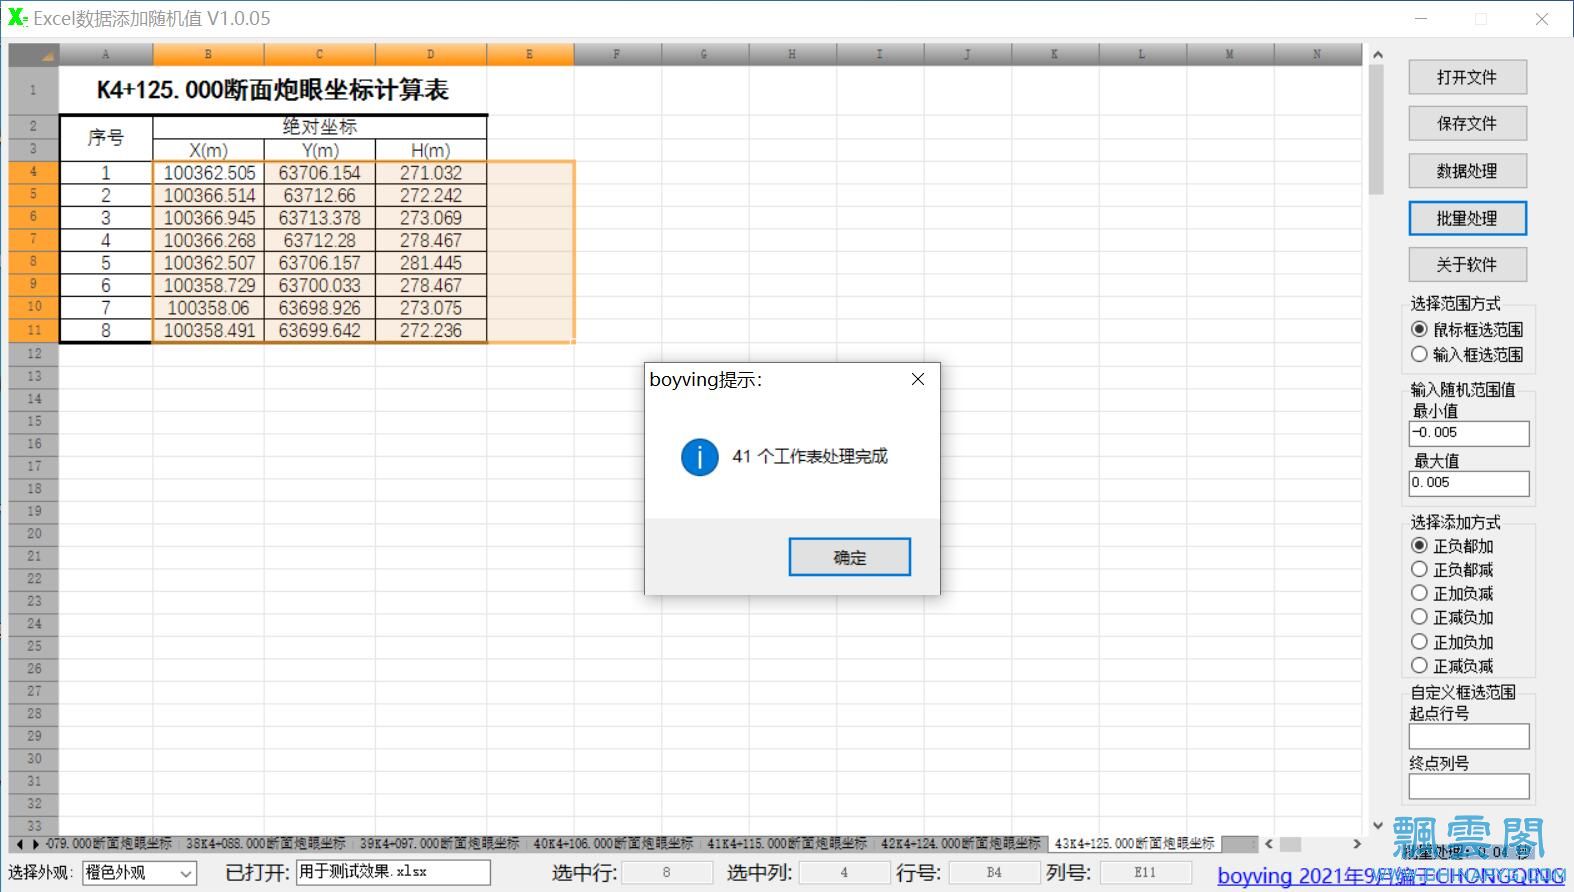Click cell with value 100358.06
The image size is (1574, 892).
click(209, 308)
